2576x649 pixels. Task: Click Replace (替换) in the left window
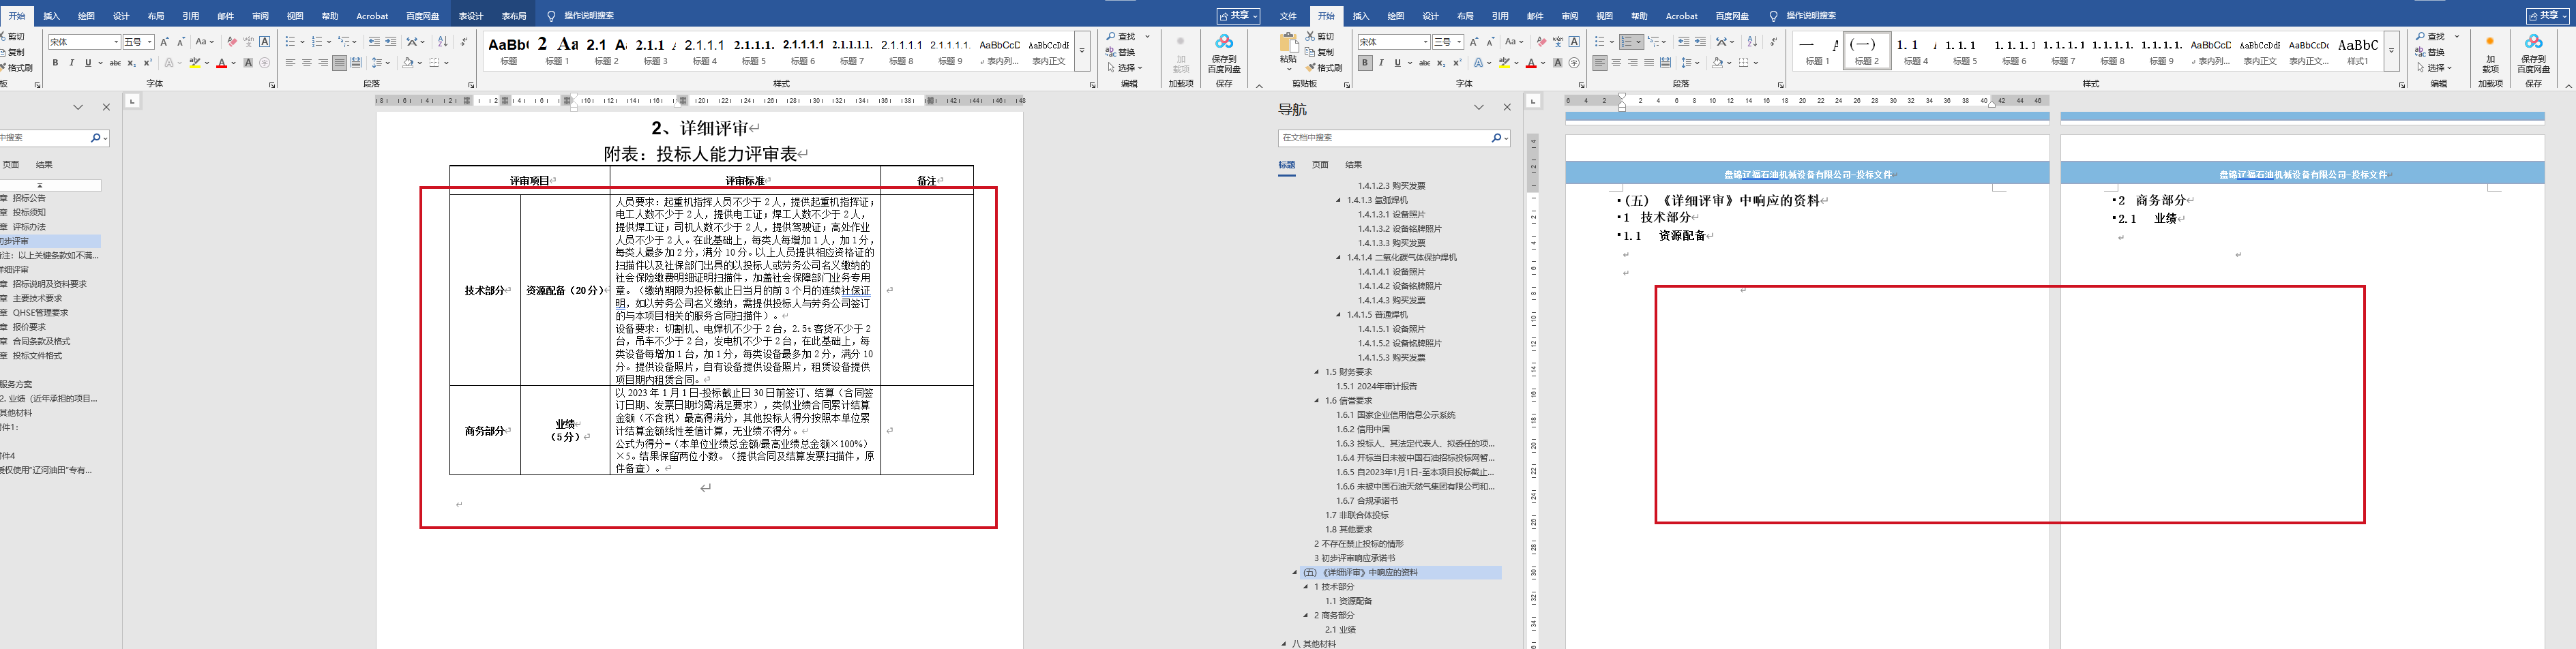pyautogui.click(x=1121, y=52)
